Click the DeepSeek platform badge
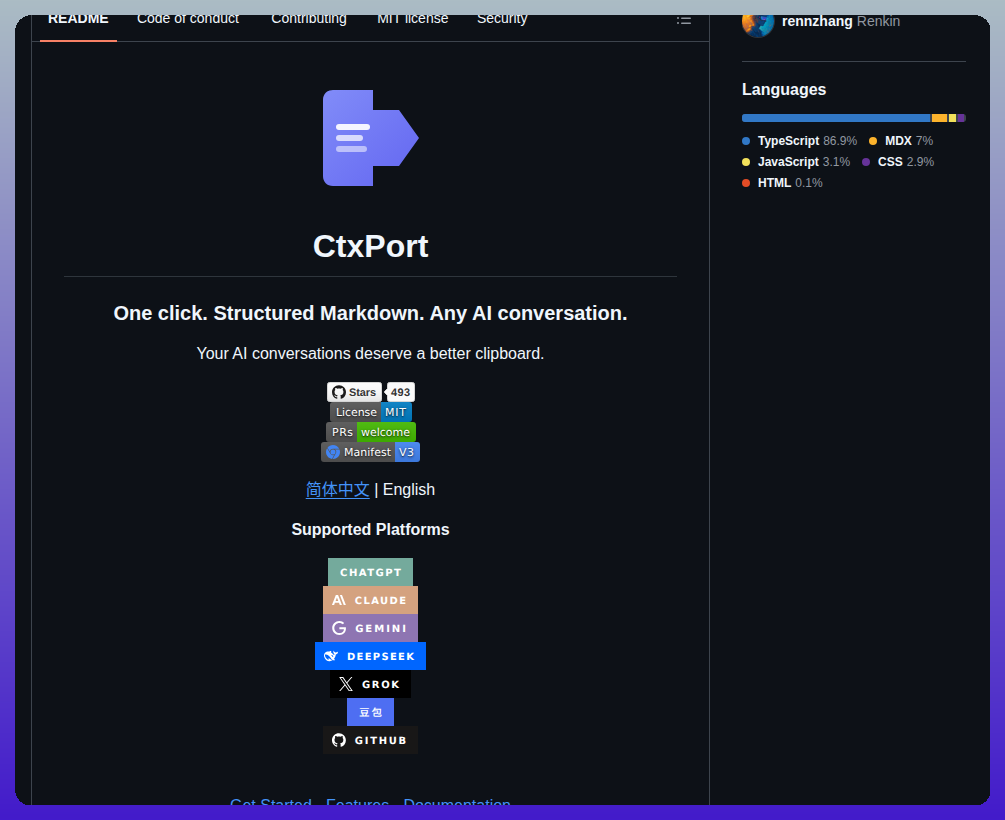 (370, 656)
